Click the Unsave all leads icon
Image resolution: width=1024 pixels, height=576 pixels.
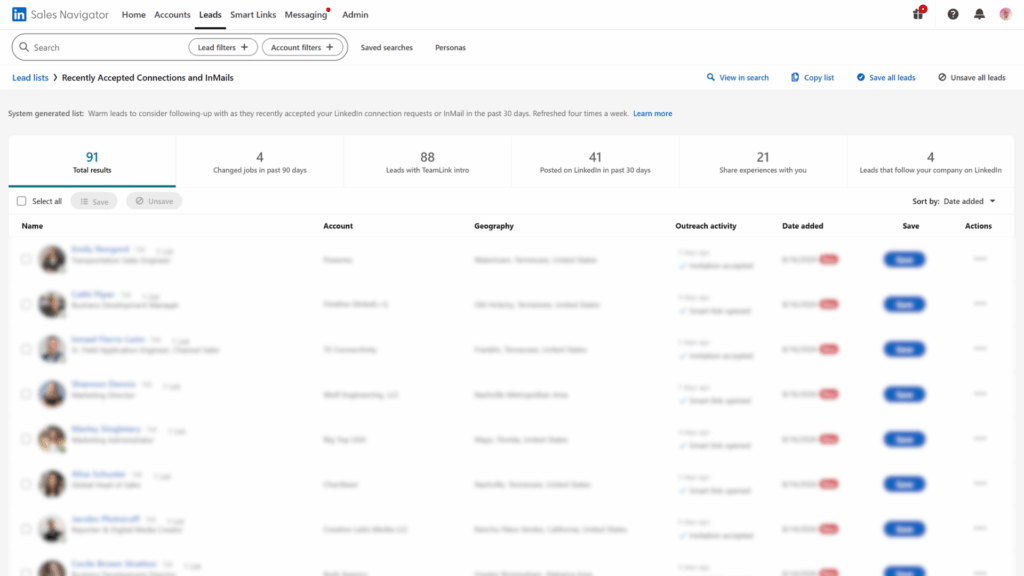pyautogui.click(x=942, y=77)
